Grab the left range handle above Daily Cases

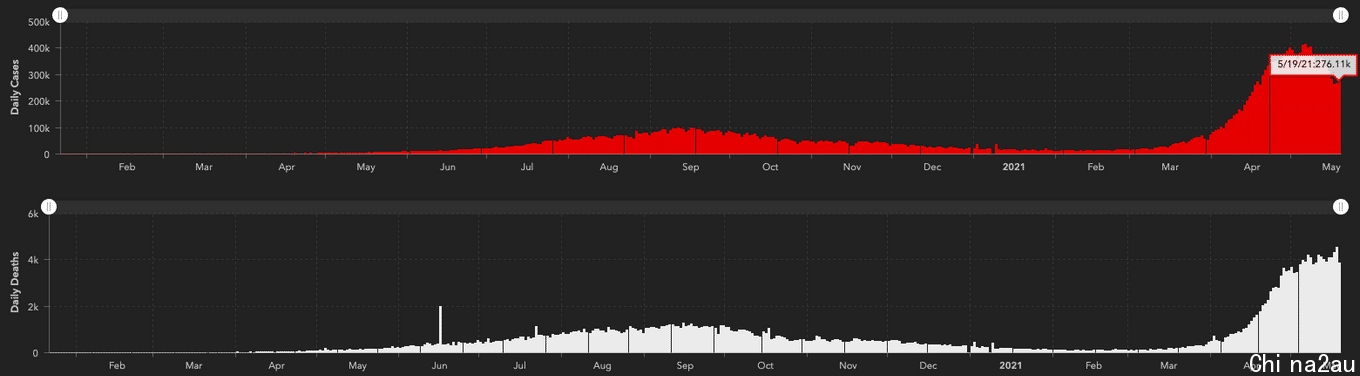(60, 15)
